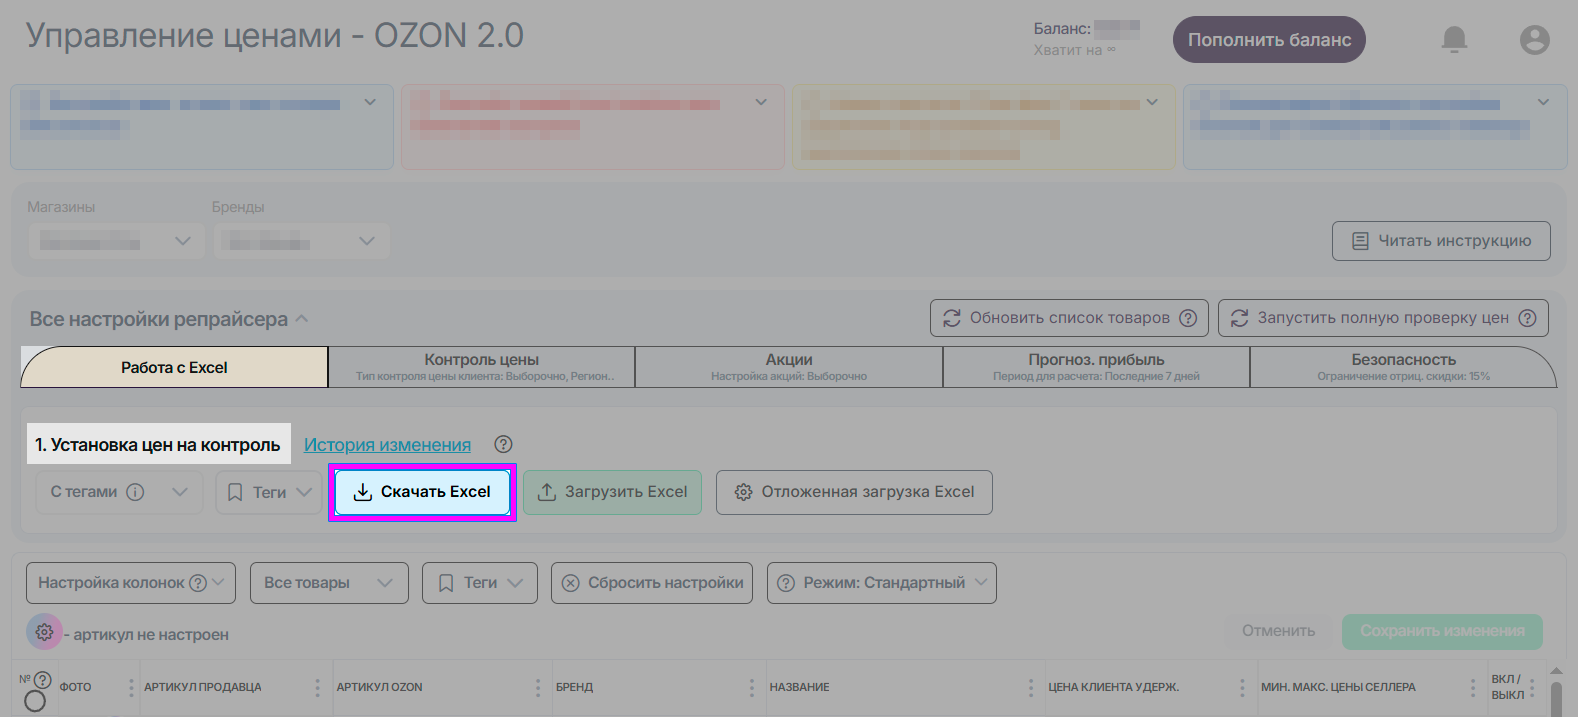Viewport: 1578px width, 717px height.
Task: Switch to the Работа с Excel tab
Action: click(174, 367)
